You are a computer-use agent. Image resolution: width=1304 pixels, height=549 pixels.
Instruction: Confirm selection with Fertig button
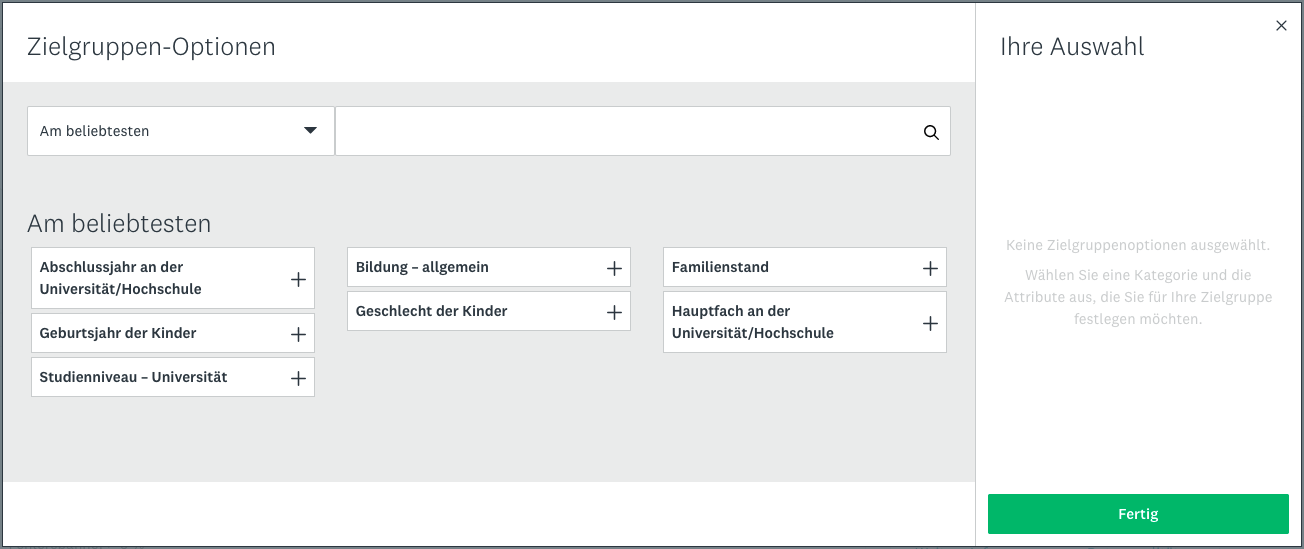[1138, 514]
